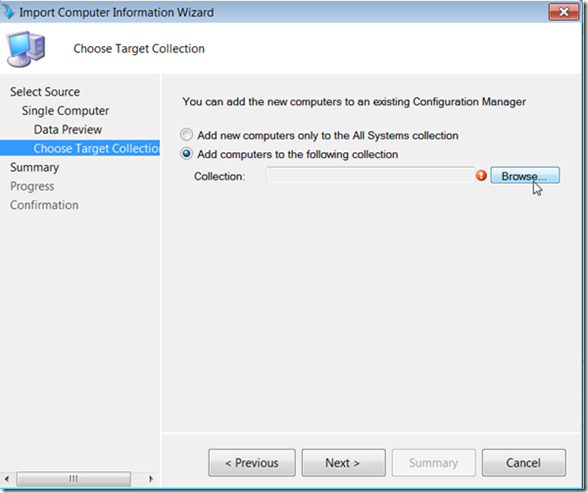Viewport: 588px width, 493px height.
Task: Jump to the Summary step in sidebar
Action: tap(34, 167)
